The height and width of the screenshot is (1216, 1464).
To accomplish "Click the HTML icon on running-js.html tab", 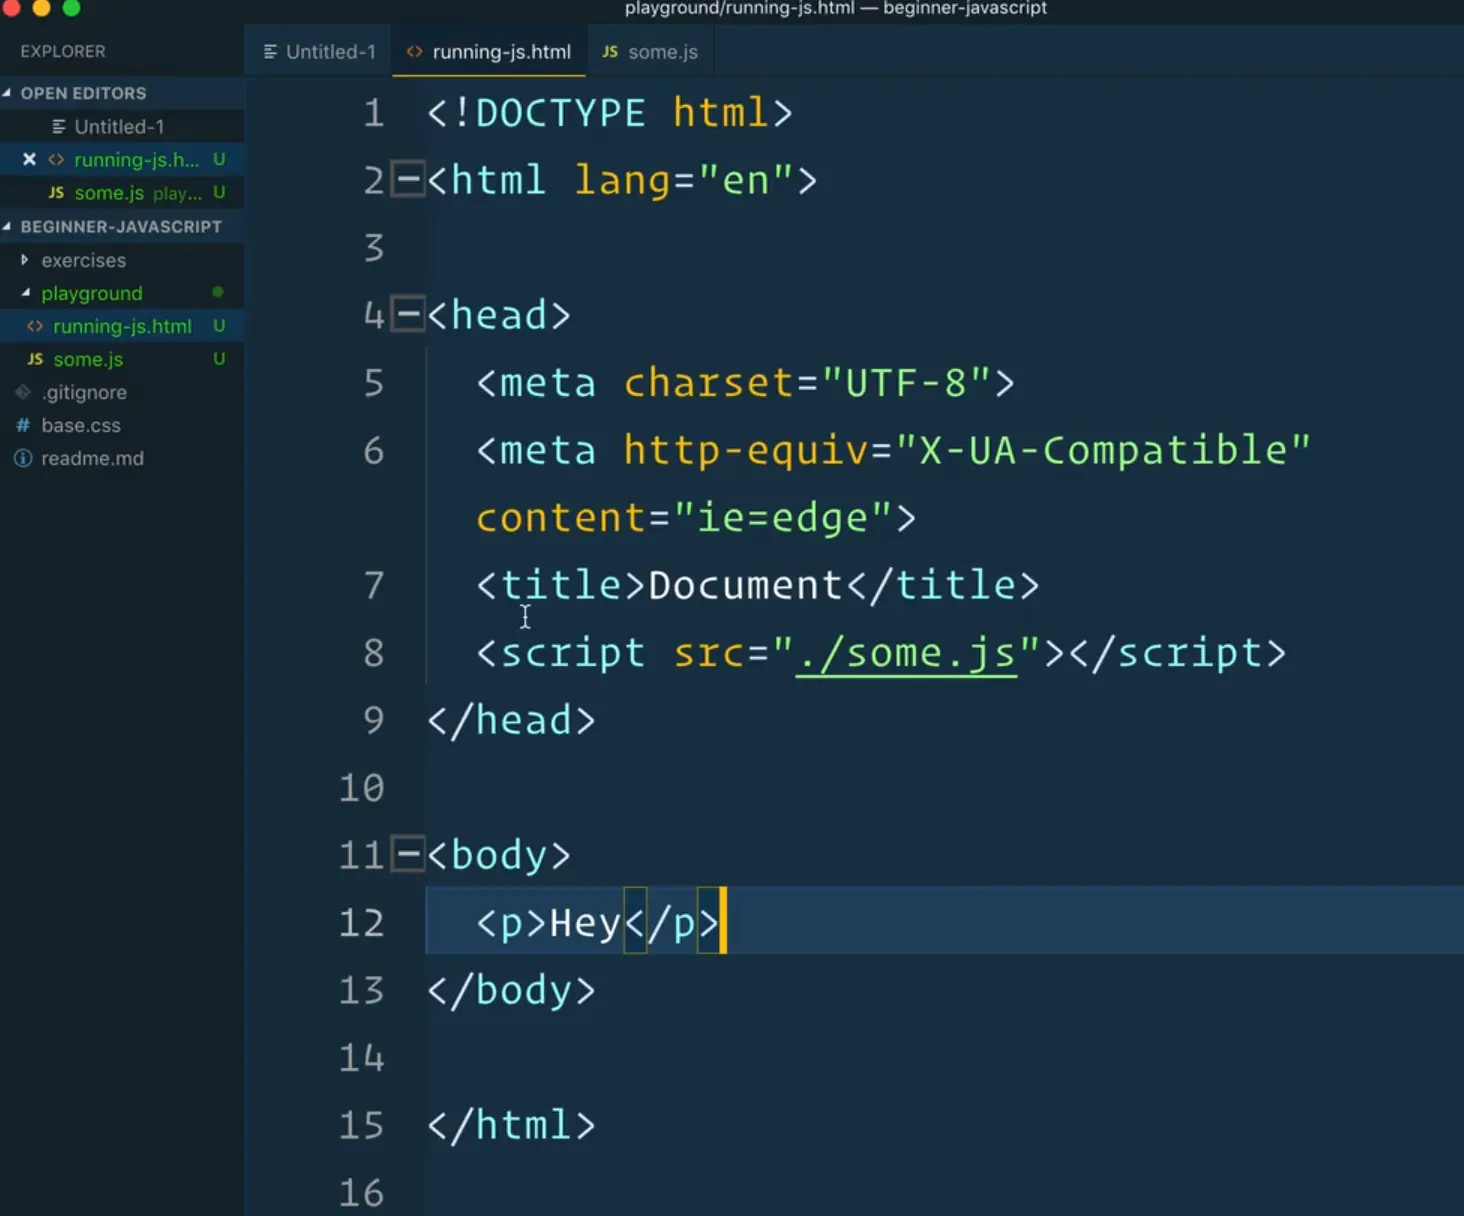I will coord(414,52).
